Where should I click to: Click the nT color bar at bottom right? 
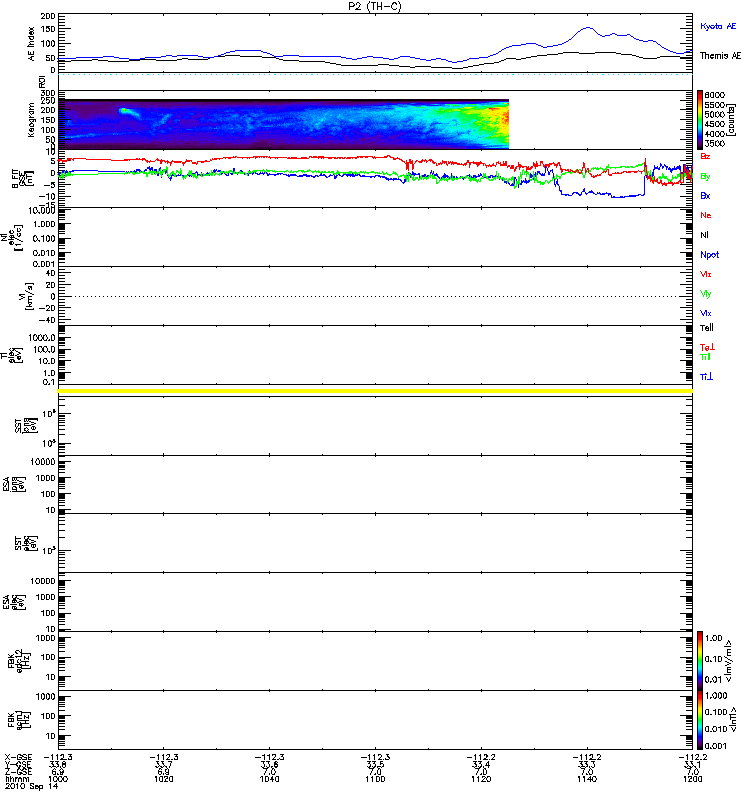(x=700, y=720)
